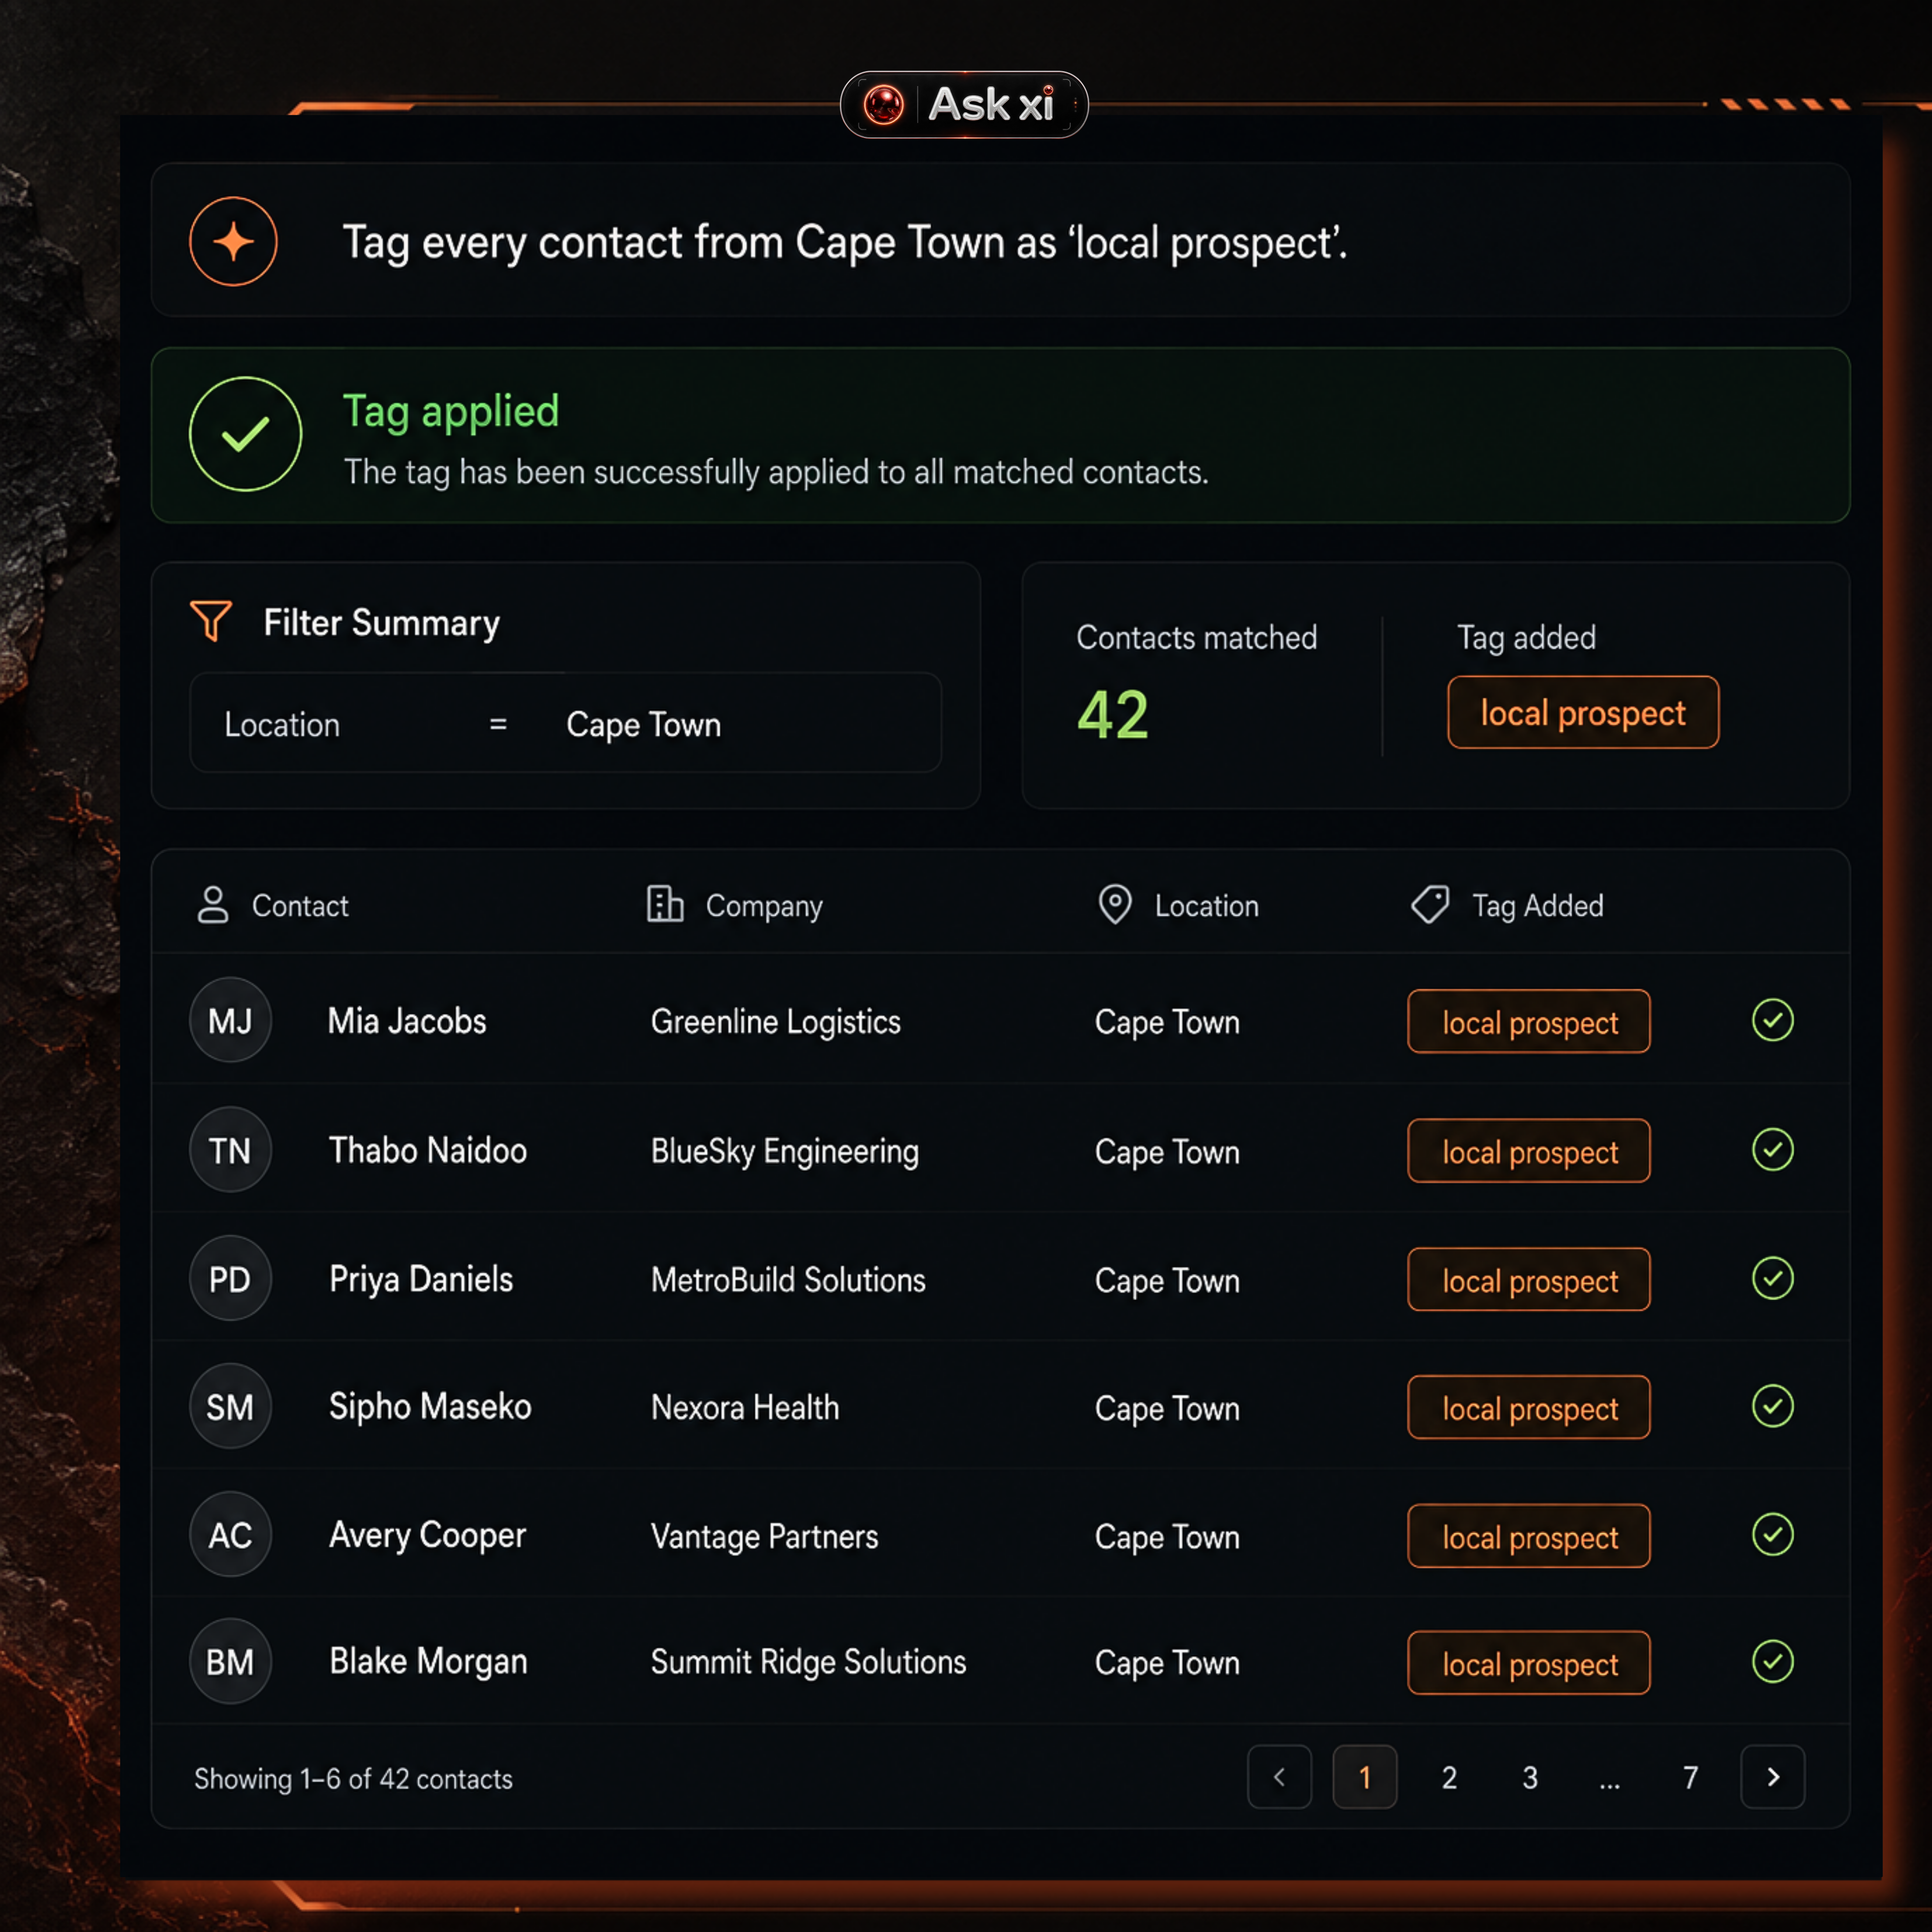
Task: Toggle the check circle for Sipho Maseko
Action: pos(1772,1406)
